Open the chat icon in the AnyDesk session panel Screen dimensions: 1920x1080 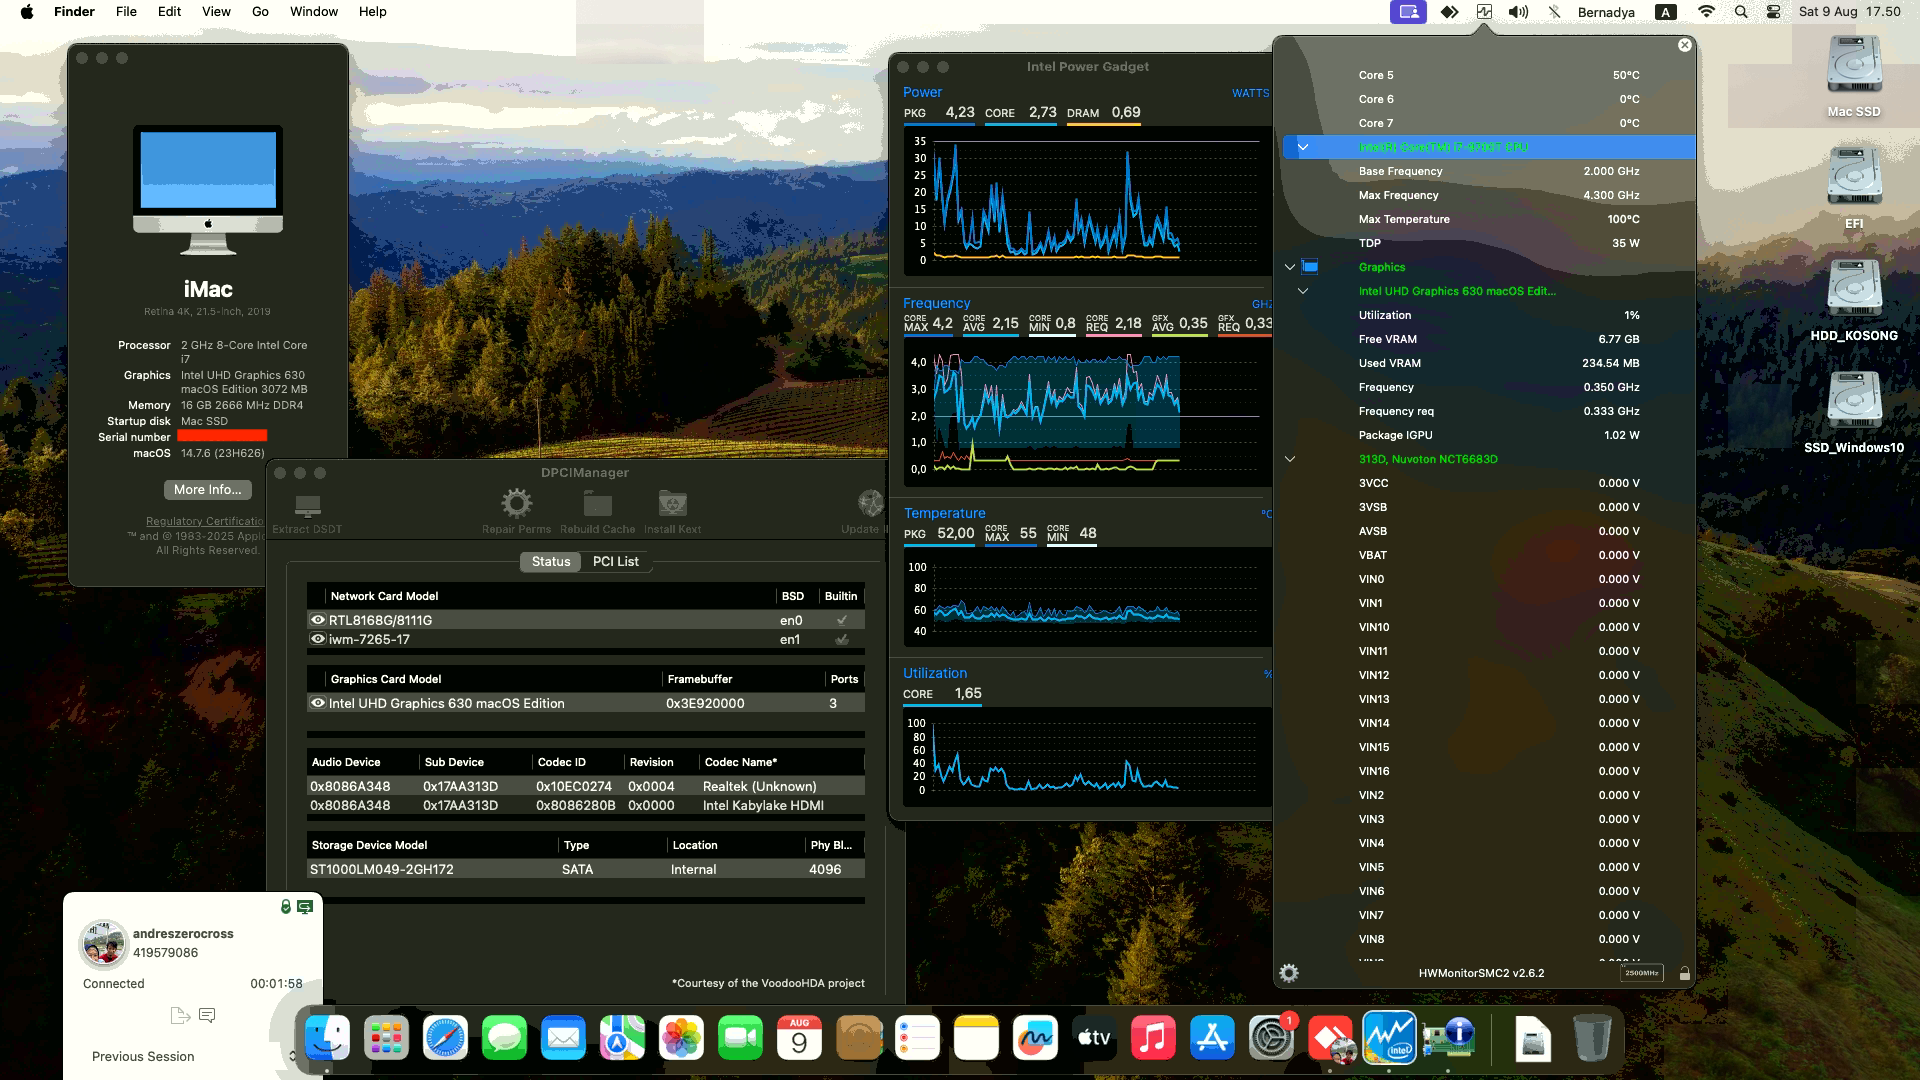coord(207,1014)
